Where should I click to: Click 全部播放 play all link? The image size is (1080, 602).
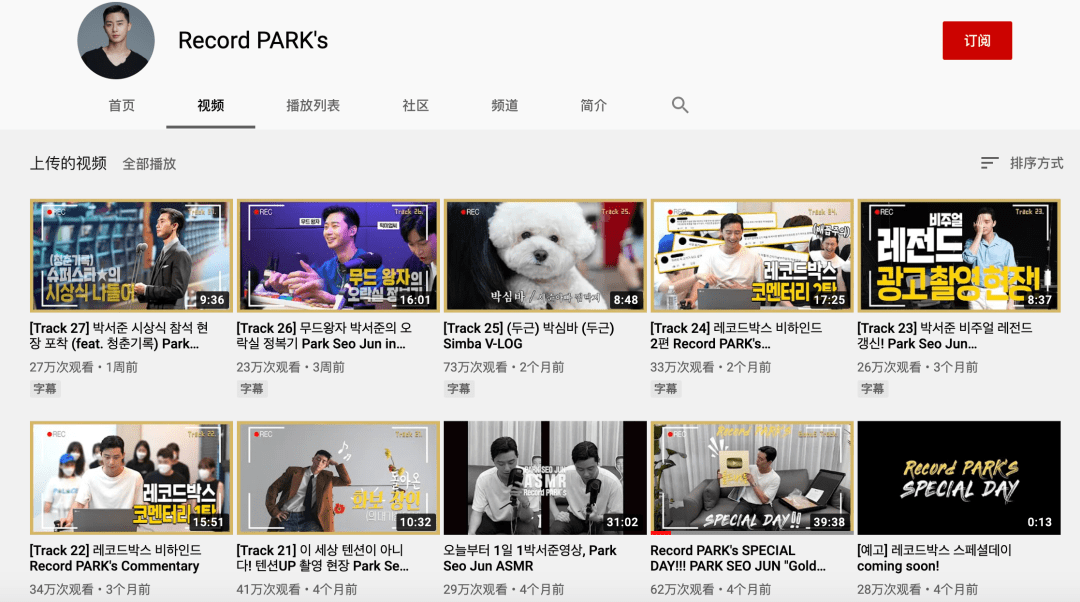(149, 164)
